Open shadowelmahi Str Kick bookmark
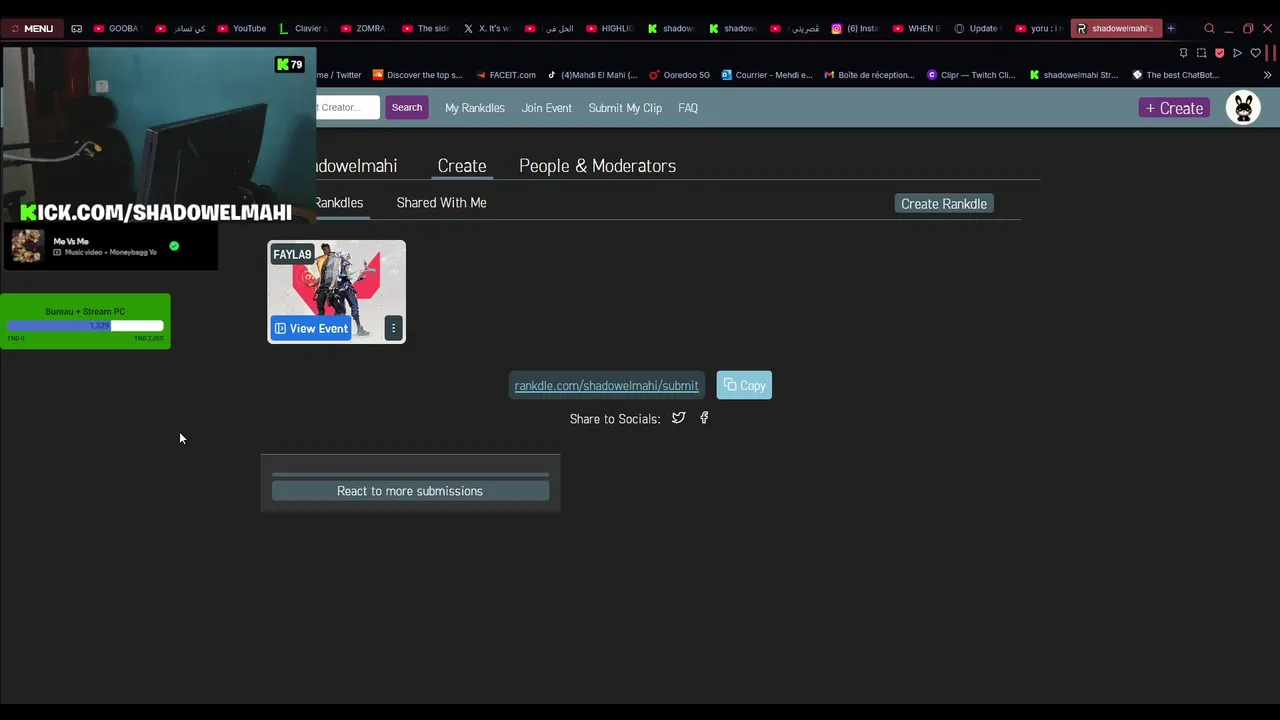Viewport: 1280px width, 720px height. [1074, 75]
